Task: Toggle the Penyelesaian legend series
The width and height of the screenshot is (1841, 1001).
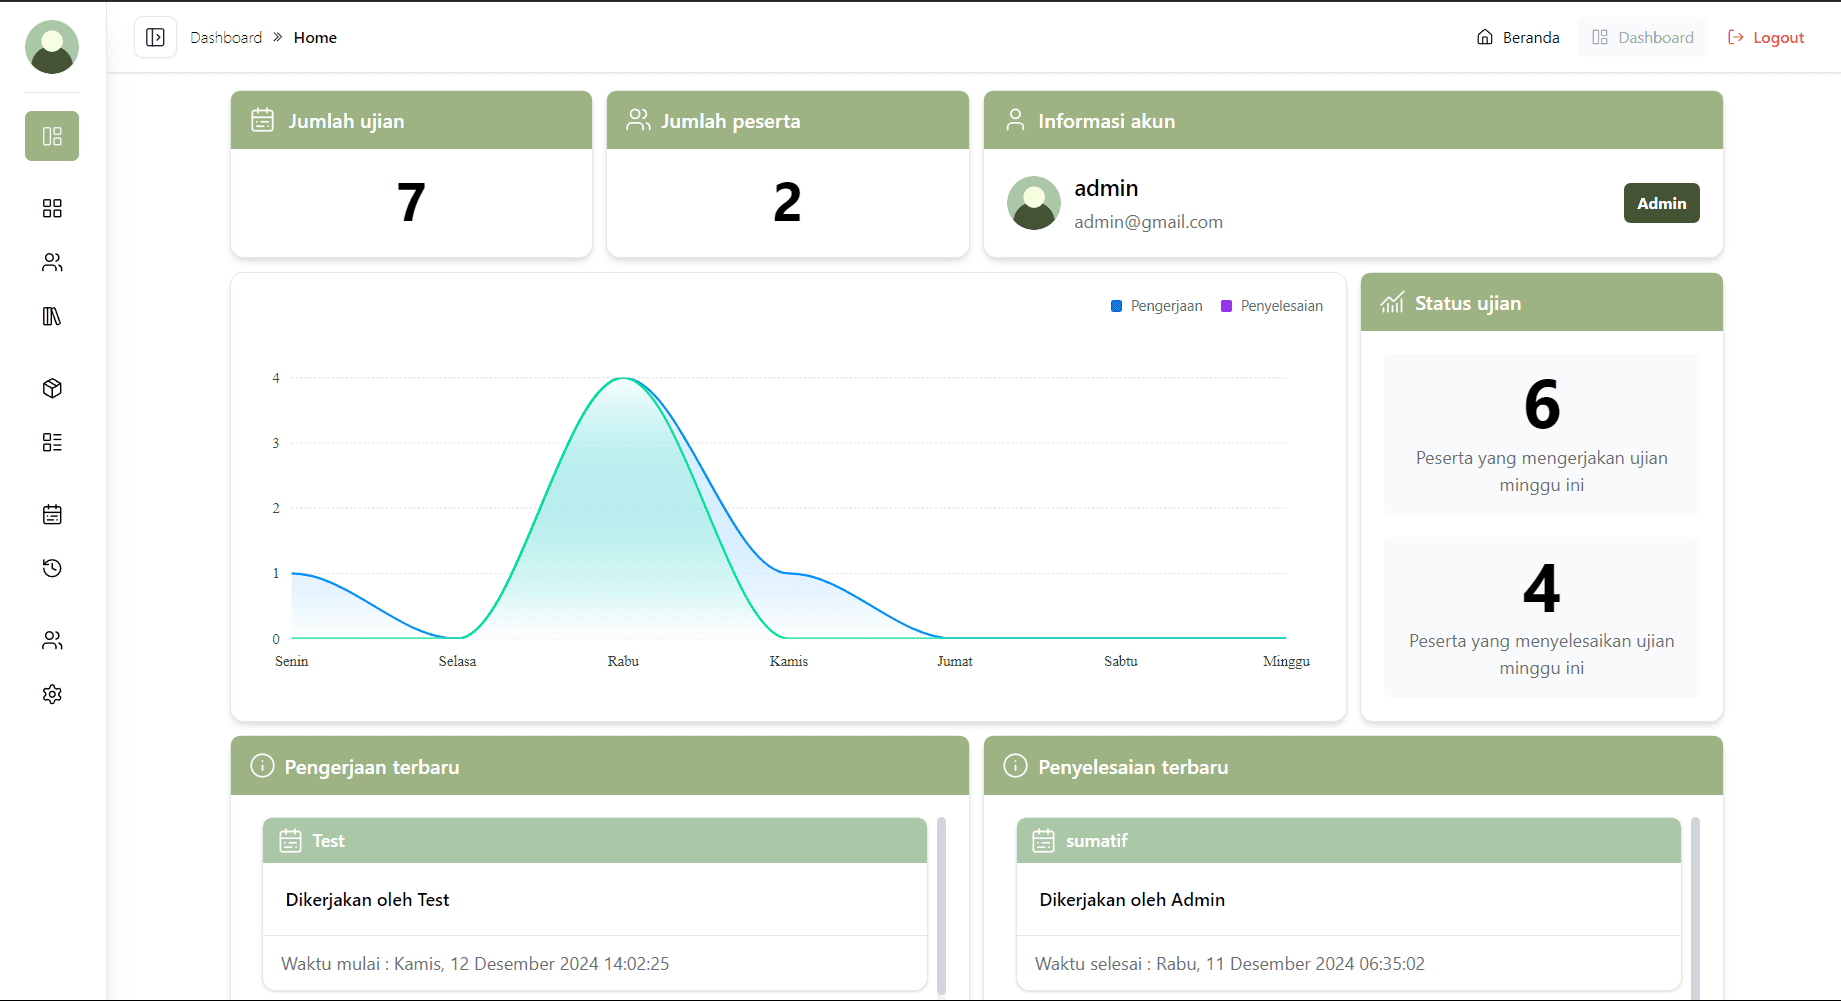Action: [x=1272, y=306]
